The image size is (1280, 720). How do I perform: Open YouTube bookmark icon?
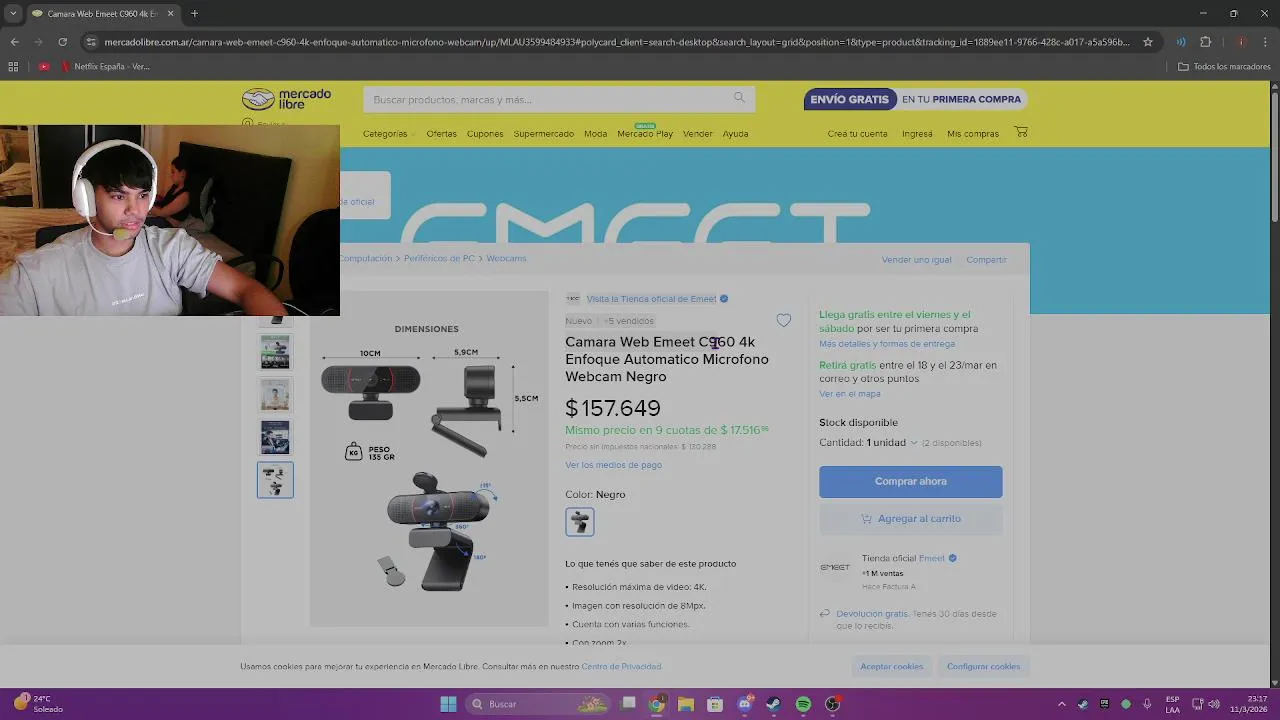pos(44,66)
